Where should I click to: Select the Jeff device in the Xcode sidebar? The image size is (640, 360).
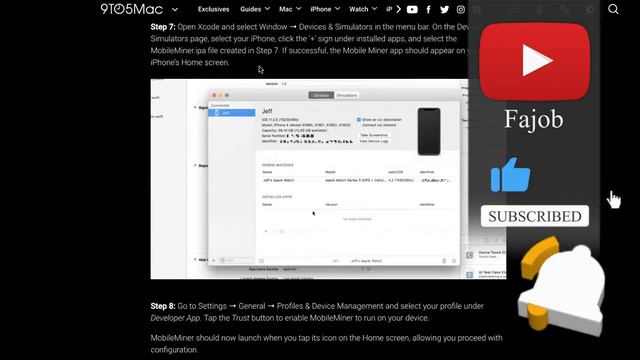[232, 113]
